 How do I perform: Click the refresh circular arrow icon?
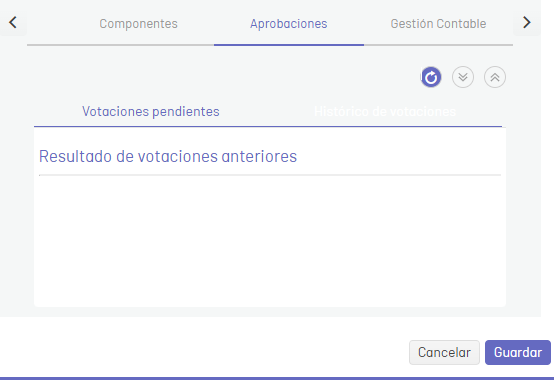pyautogui.click(x=431, y=77)
